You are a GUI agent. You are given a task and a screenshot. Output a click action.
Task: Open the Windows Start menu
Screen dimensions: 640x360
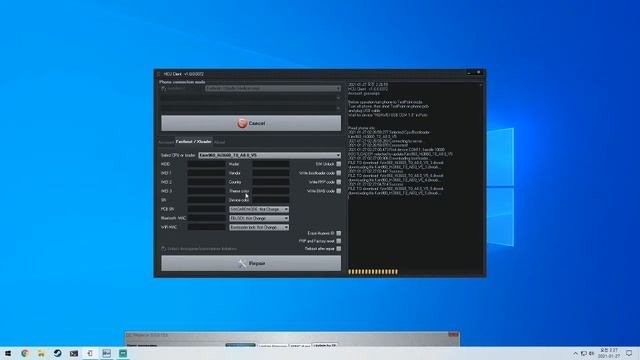click(8, 353)
